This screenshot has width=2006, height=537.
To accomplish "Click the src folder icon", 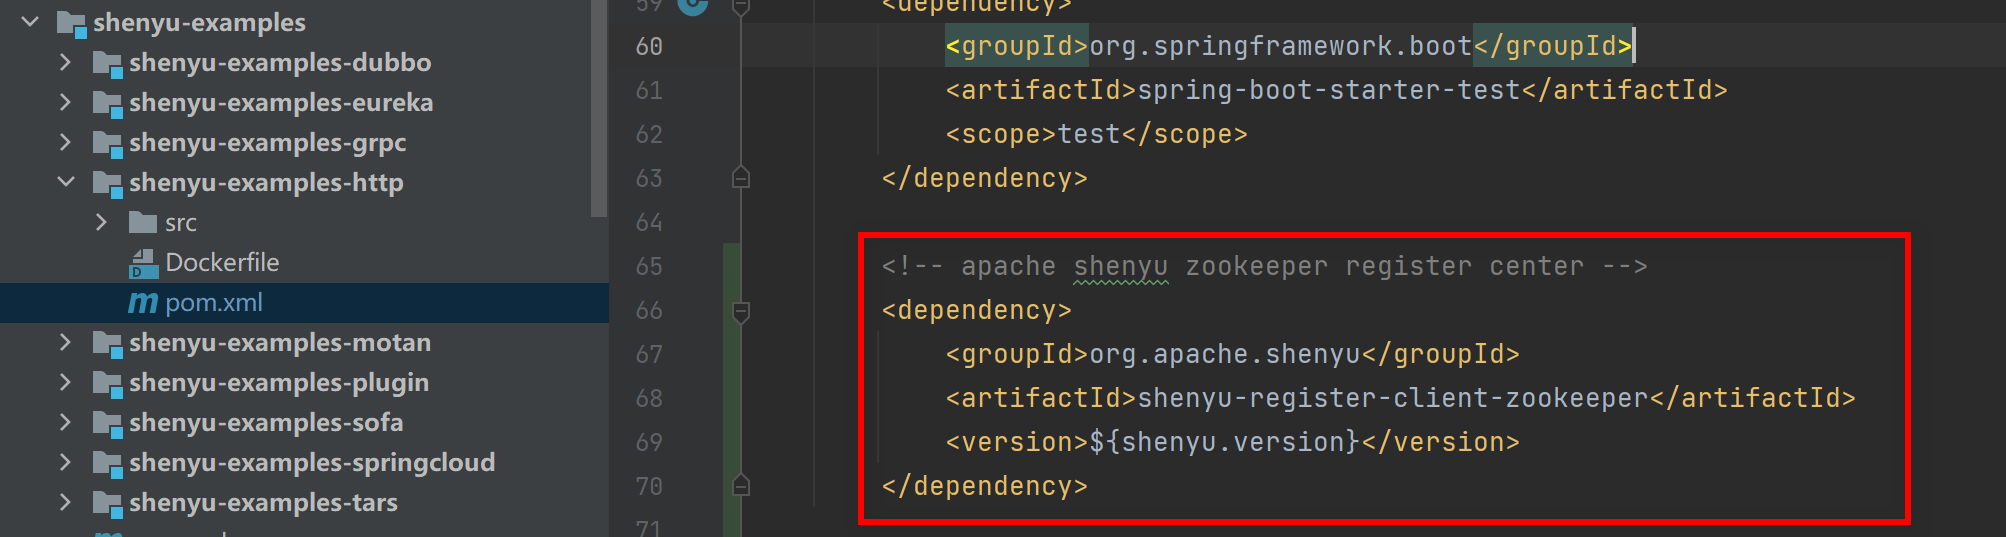I will pyautogui.click(x=143, y=223).
